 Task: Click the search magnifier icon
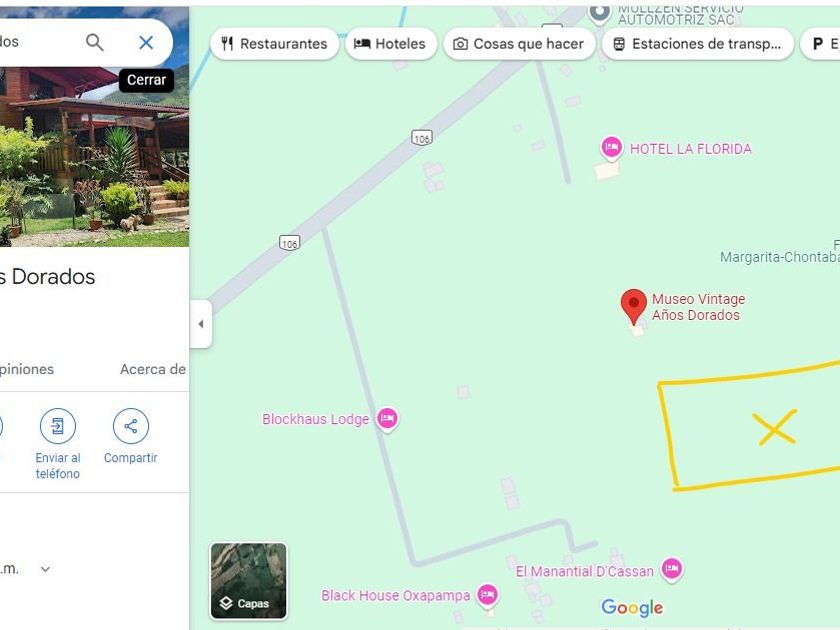coord(95,42)
